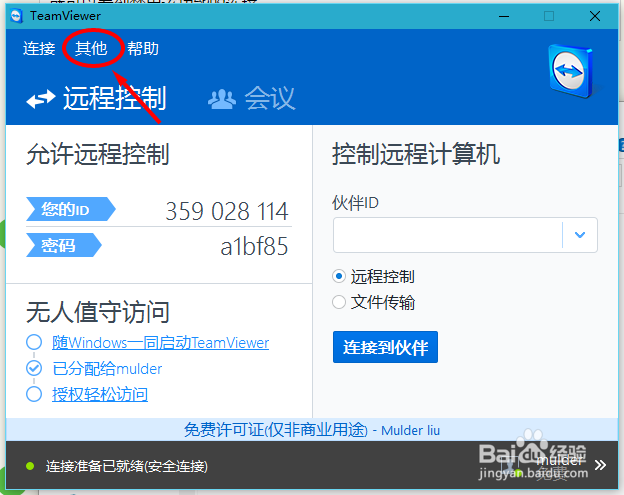624x495 pixels.
Task: Open the 授权轻松访问 link
Action: 100,394
